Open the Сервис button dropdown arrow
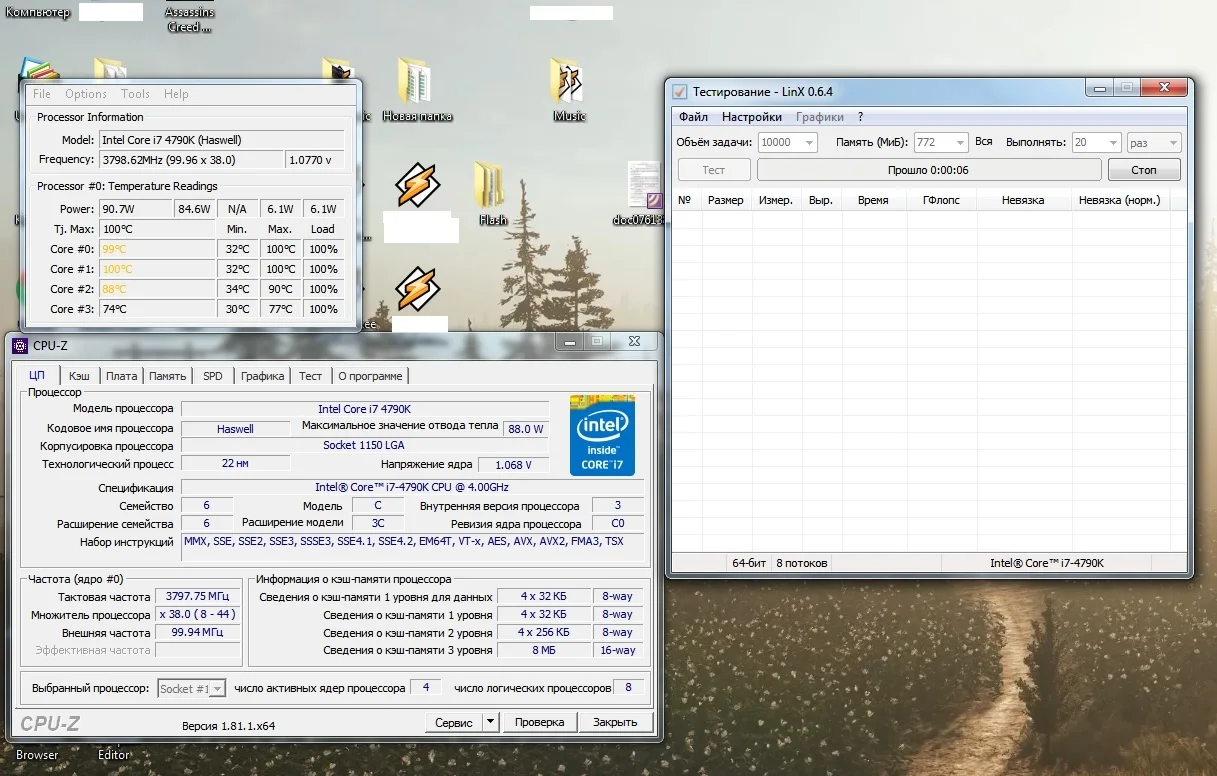 tap(490, 722)
